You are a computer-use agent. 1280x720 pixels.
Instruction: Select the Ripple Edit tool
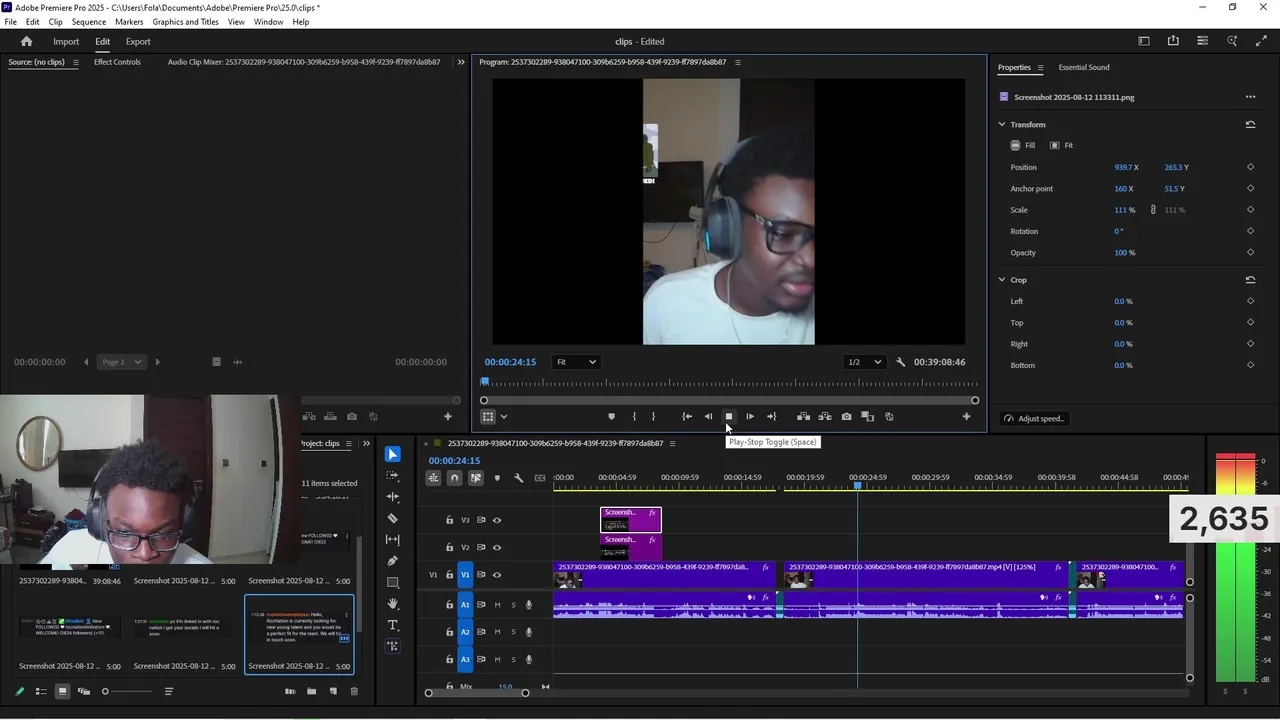(x=392, y=497)
